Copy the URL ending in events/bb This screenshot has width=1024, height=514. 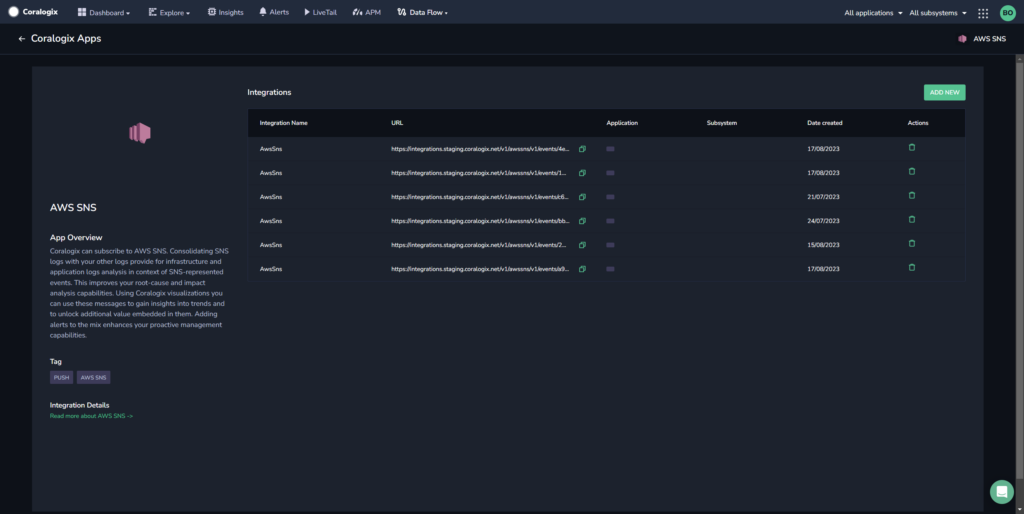click(582, 221)
